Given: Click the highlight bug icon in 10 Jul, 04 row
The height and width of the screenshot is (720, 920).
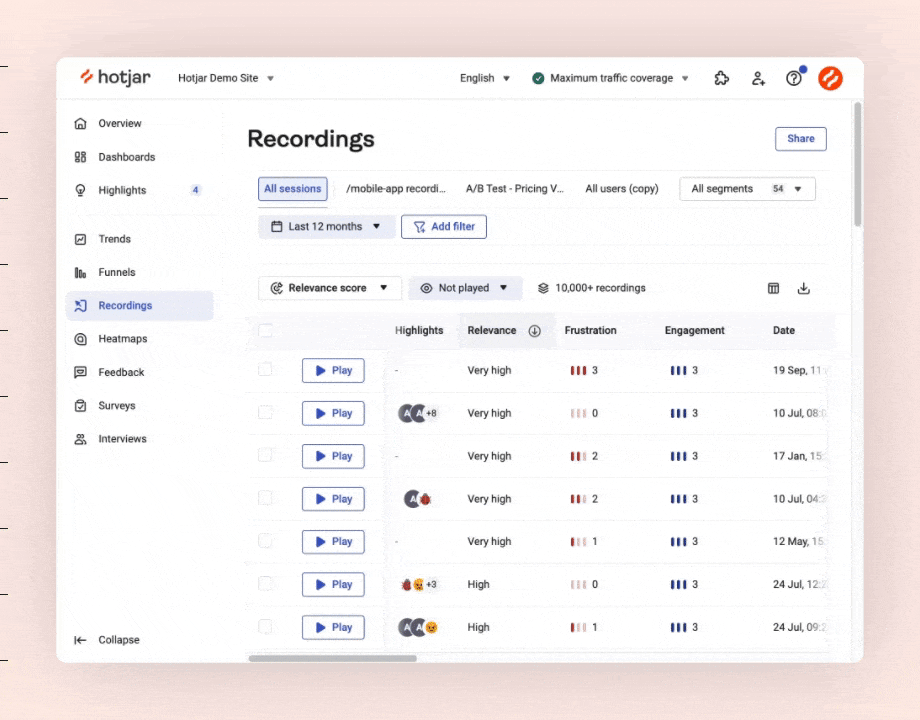Looking at the screenshot, I should tap(425, 499).
